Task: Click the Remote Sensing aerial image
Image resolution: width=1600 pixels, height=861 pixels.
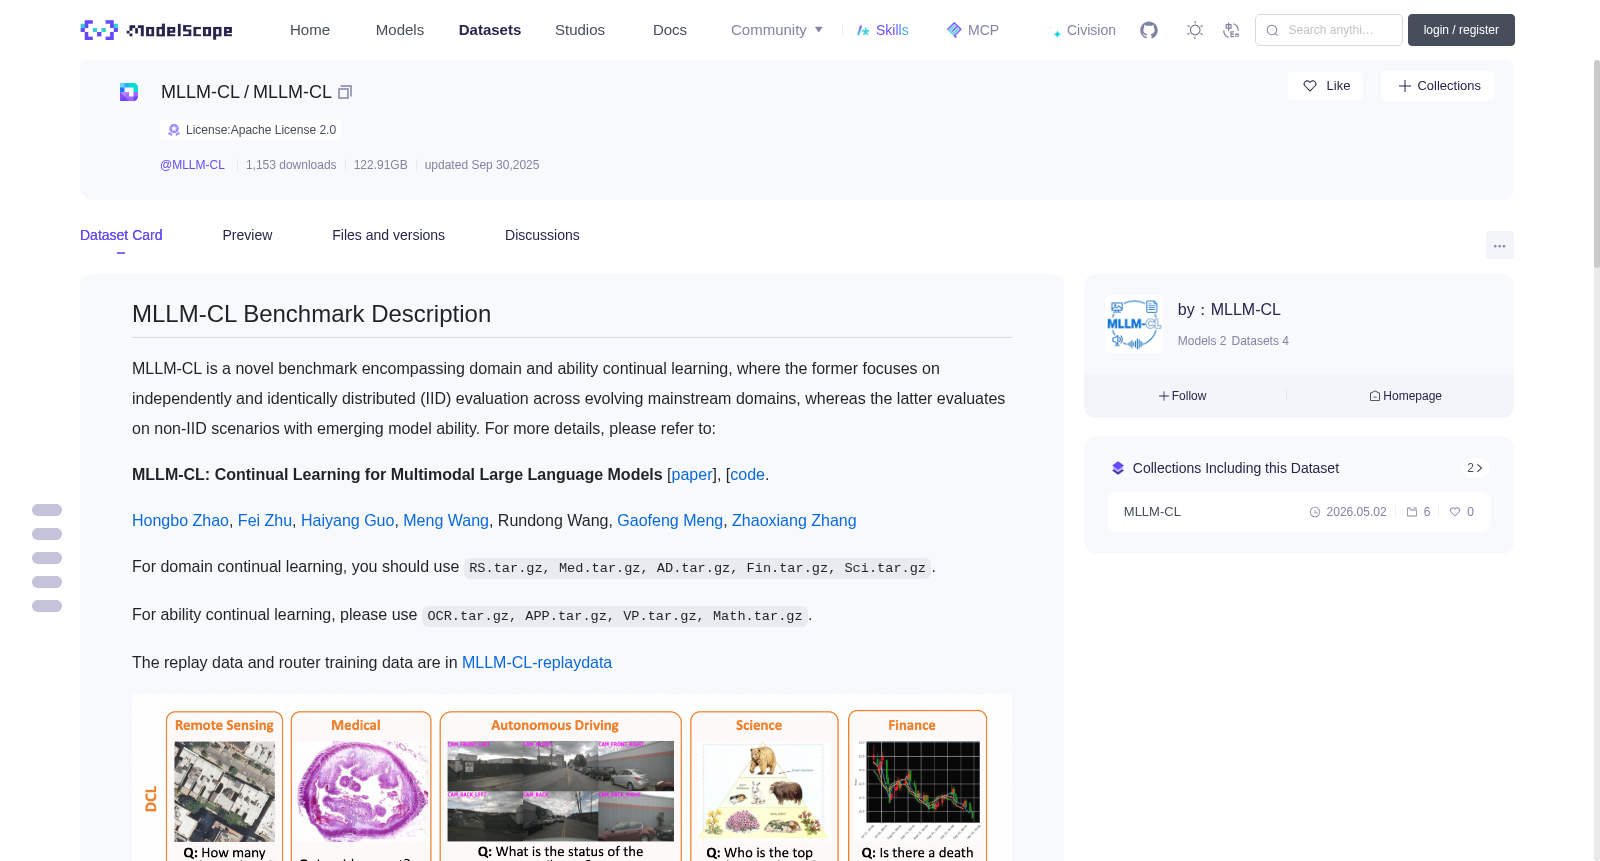Action: pos(224,792)
